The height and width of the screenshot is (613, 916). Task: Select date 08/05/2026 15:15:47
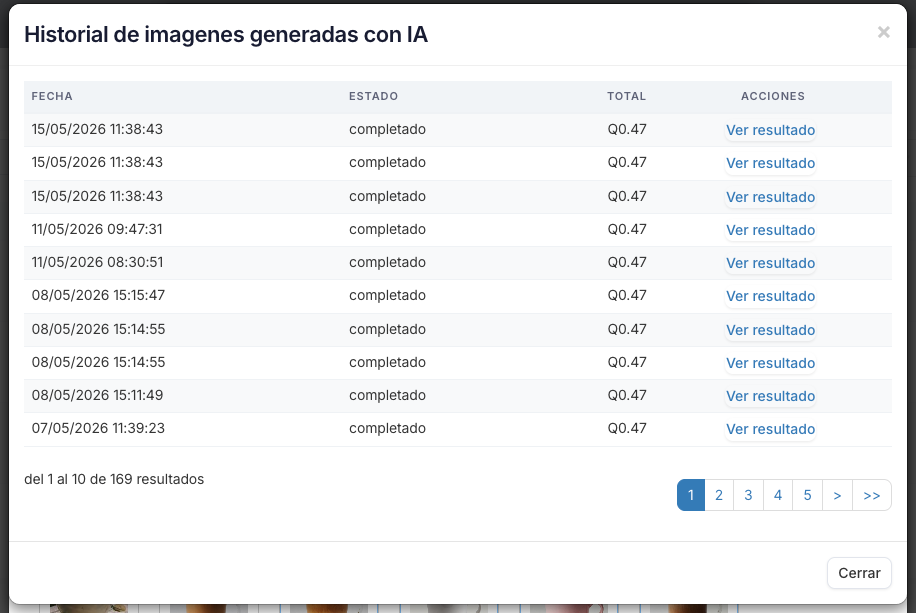(98, 295)
